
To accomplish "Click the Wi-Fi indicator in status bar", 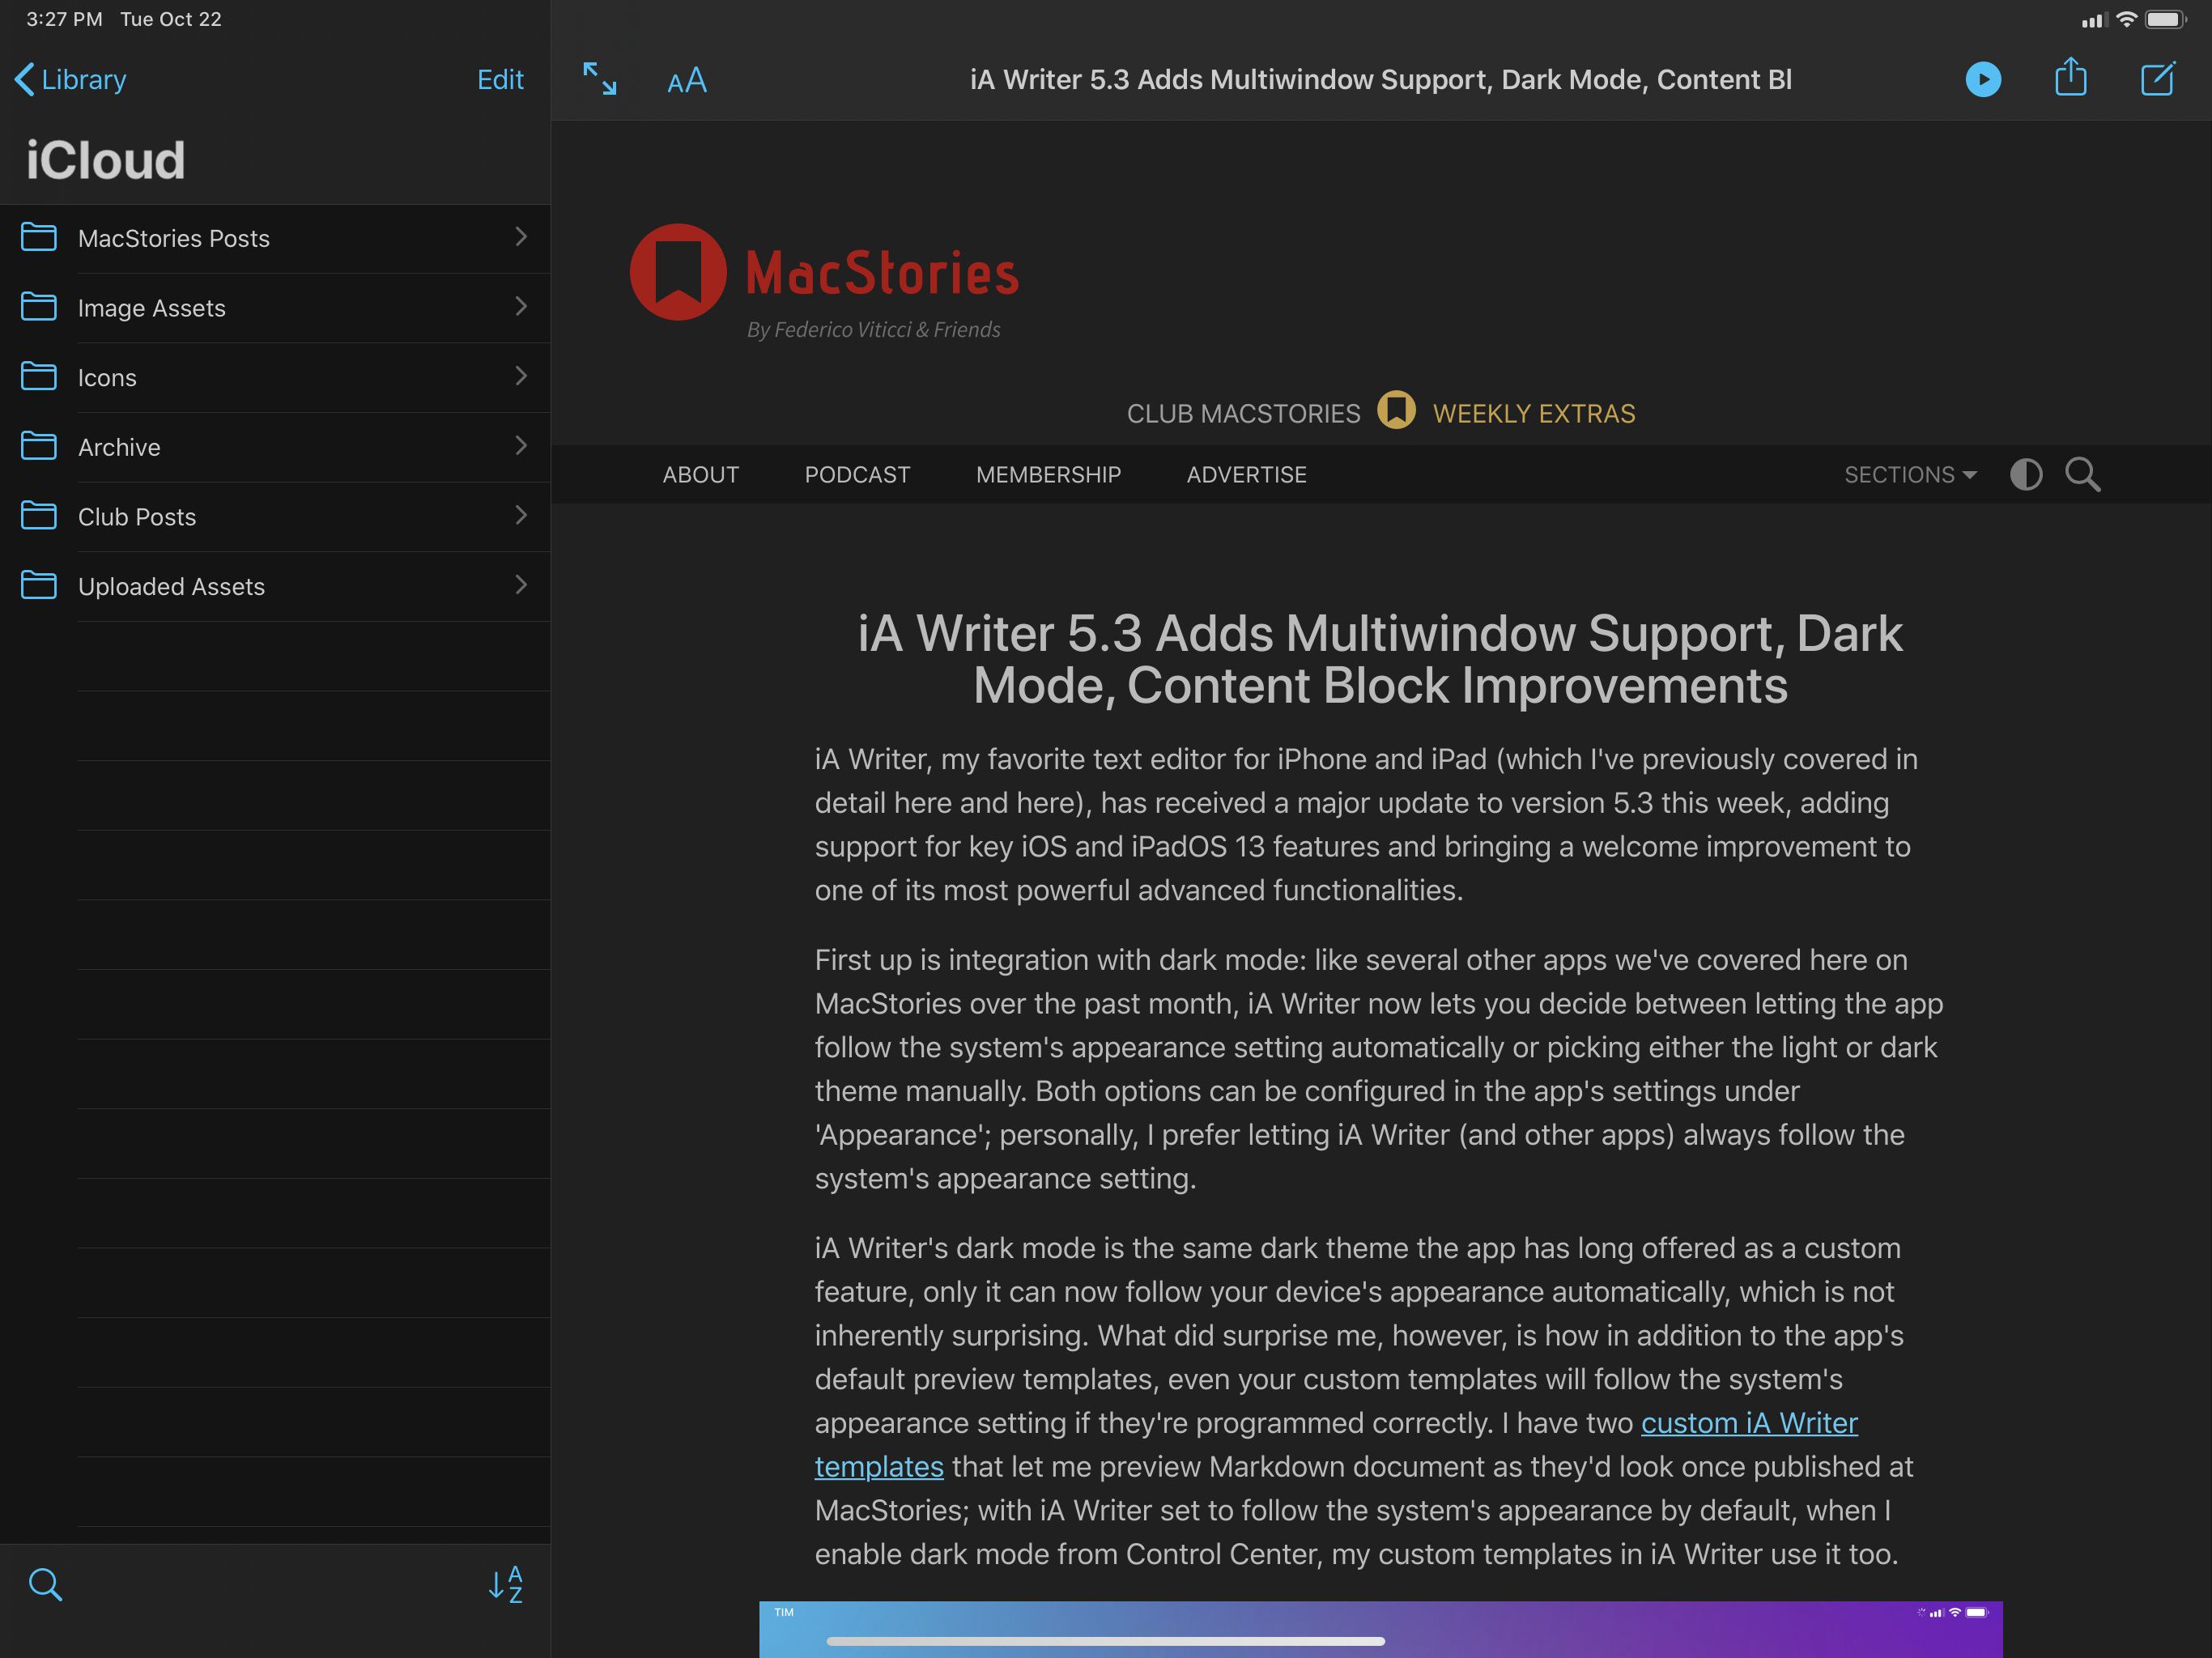I will tap(2126, 19).
